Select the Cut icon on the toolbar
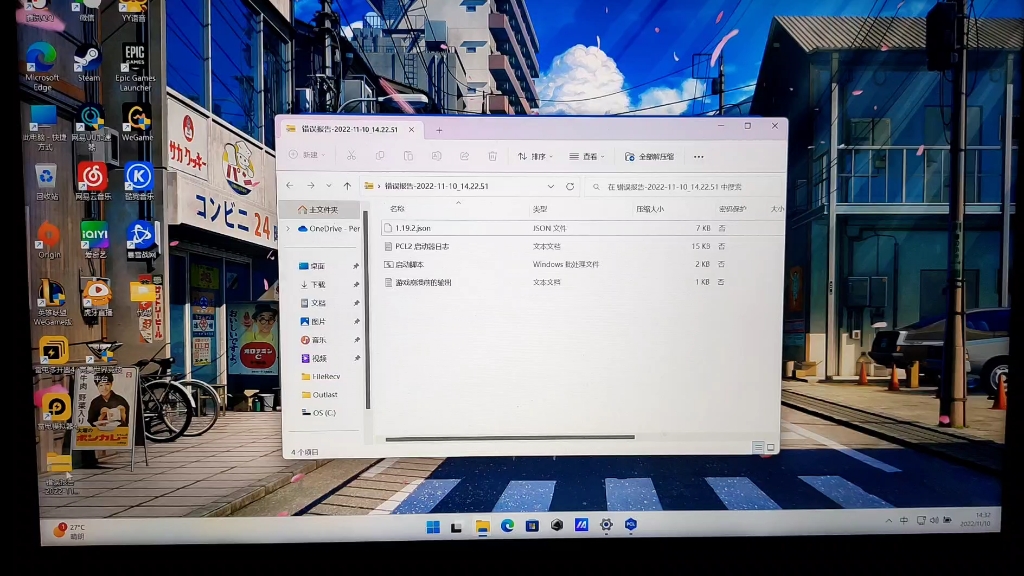 pyautogui.click(x=352, y=156)
